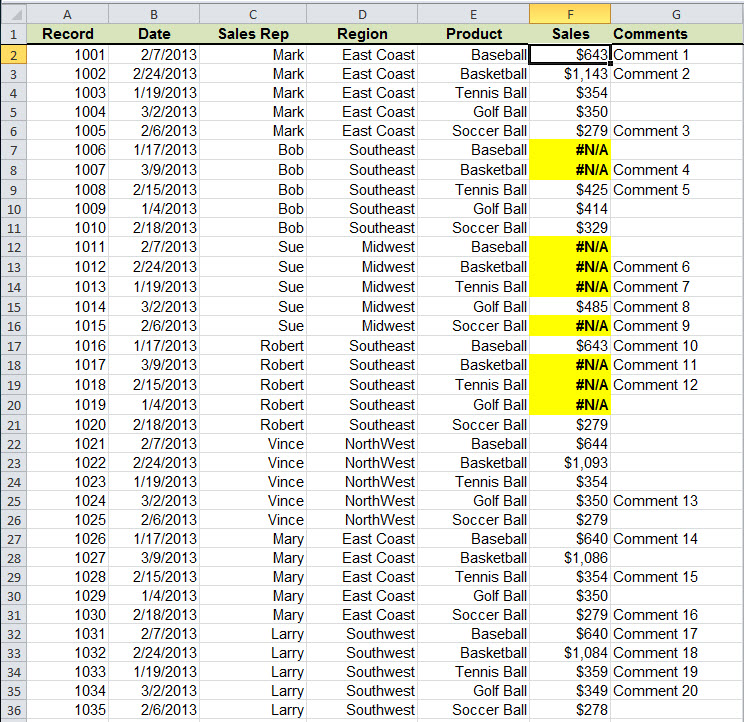Click the Comment 8 cell
This screenshot has width=744, height=722.
[677, 307]
